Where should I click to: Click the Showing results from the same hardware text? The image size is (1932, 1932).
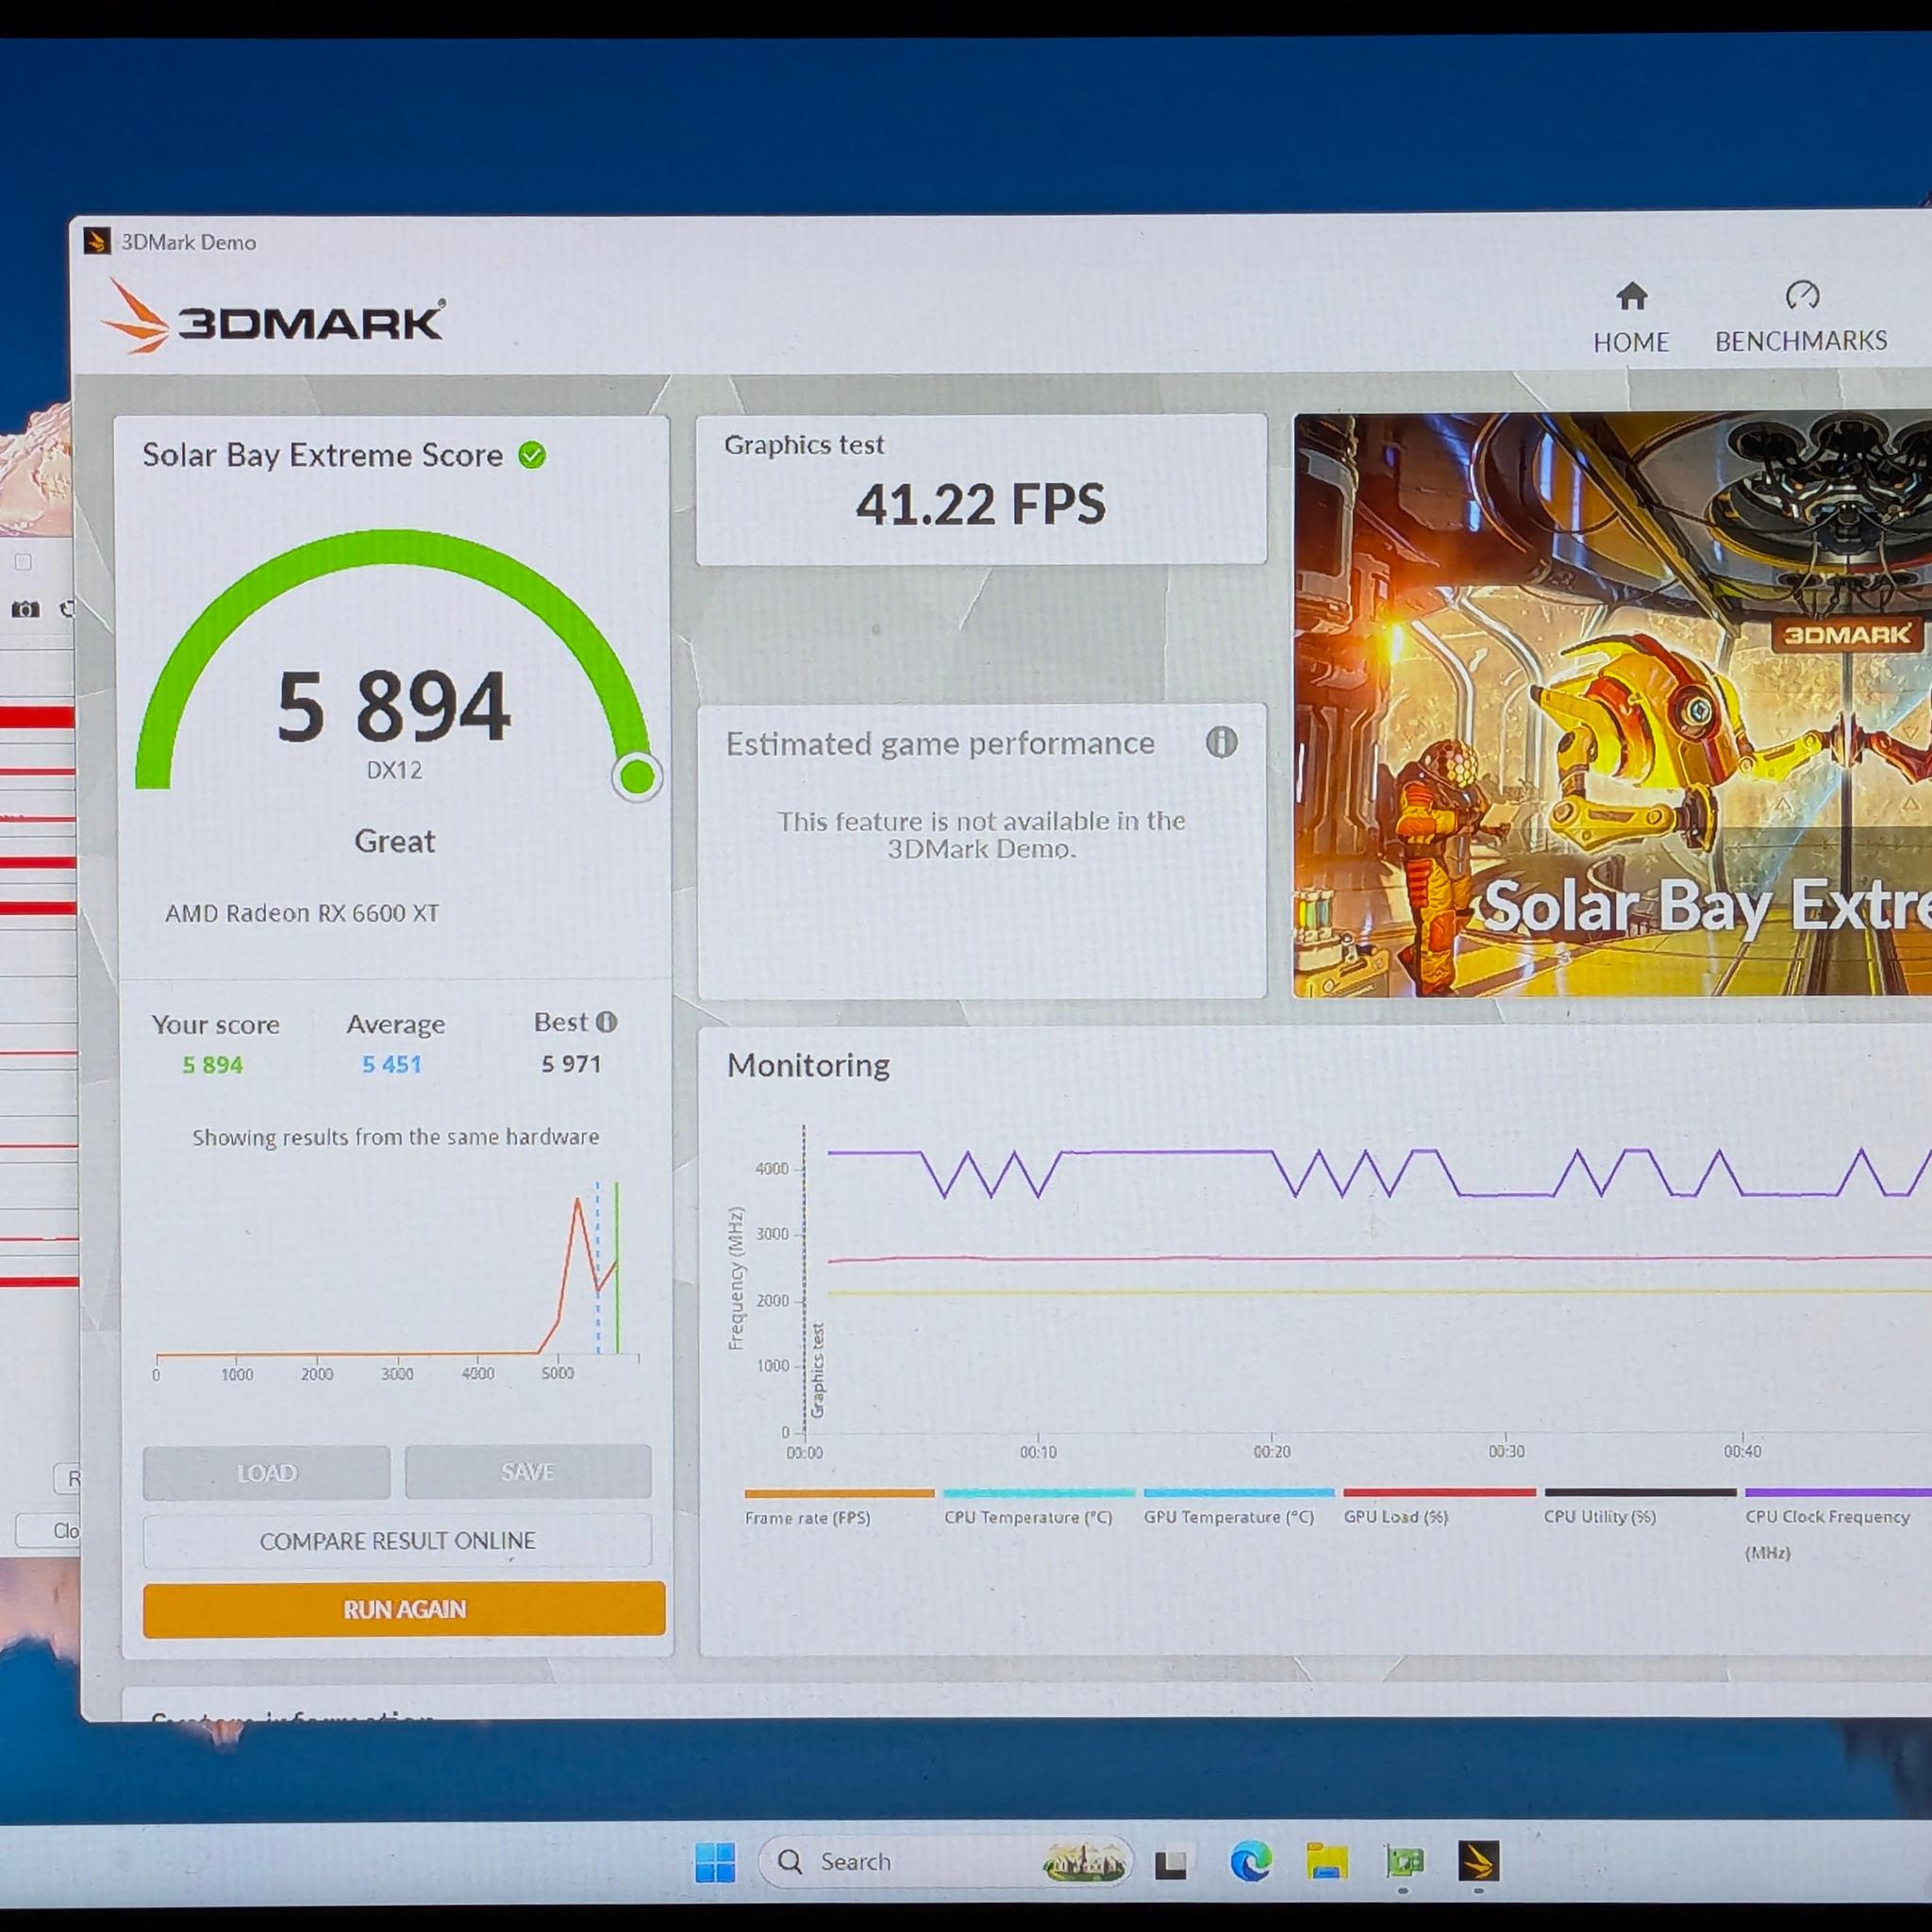point(396,1137)
